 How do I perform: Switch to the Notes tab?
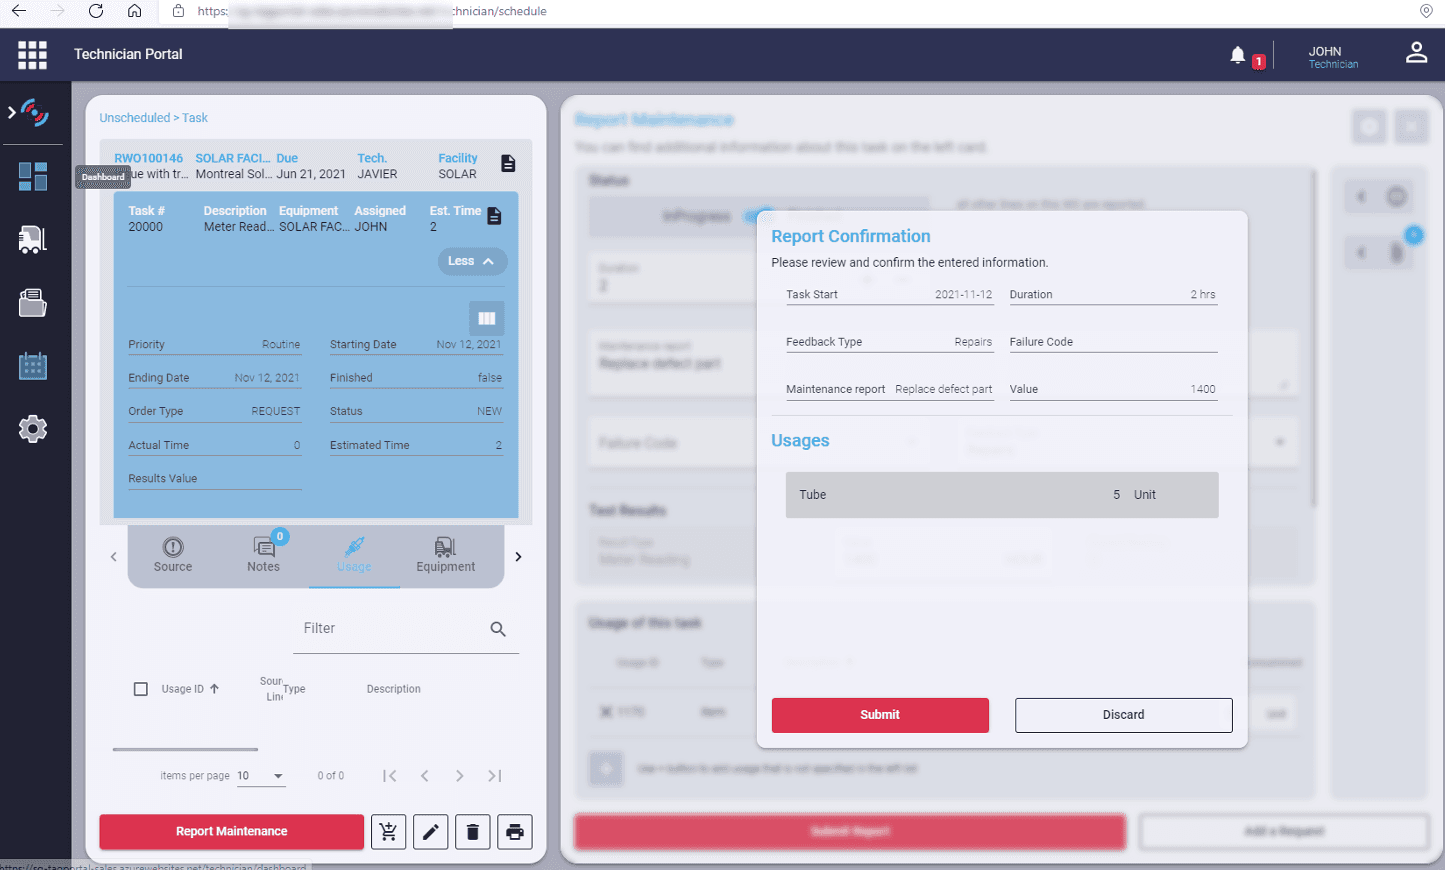(264, 555)
